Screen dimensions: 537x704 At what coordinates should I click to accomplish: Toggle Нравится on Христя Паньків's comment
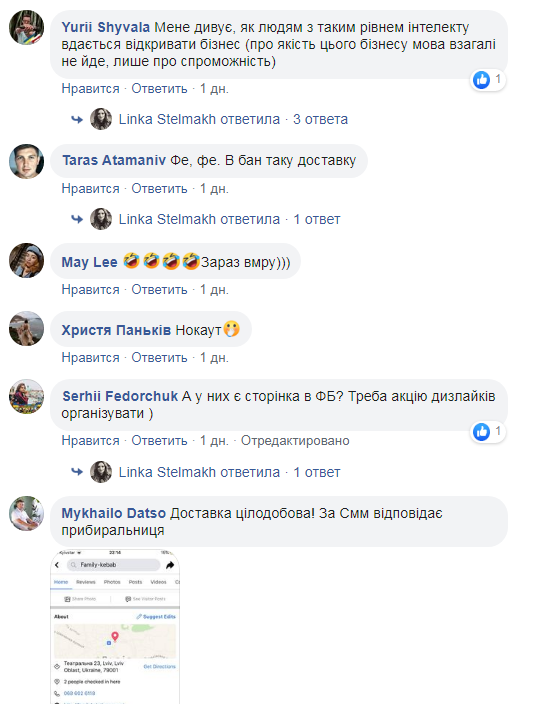coord(90,358)
